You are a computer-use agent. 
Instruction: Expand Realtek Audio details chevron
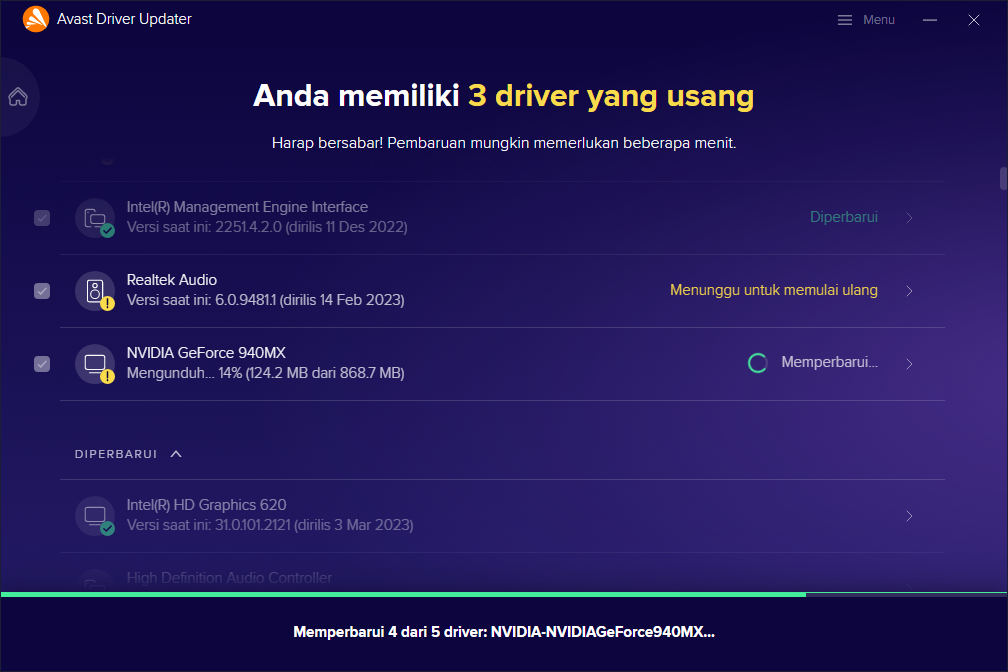click(909, 291)
